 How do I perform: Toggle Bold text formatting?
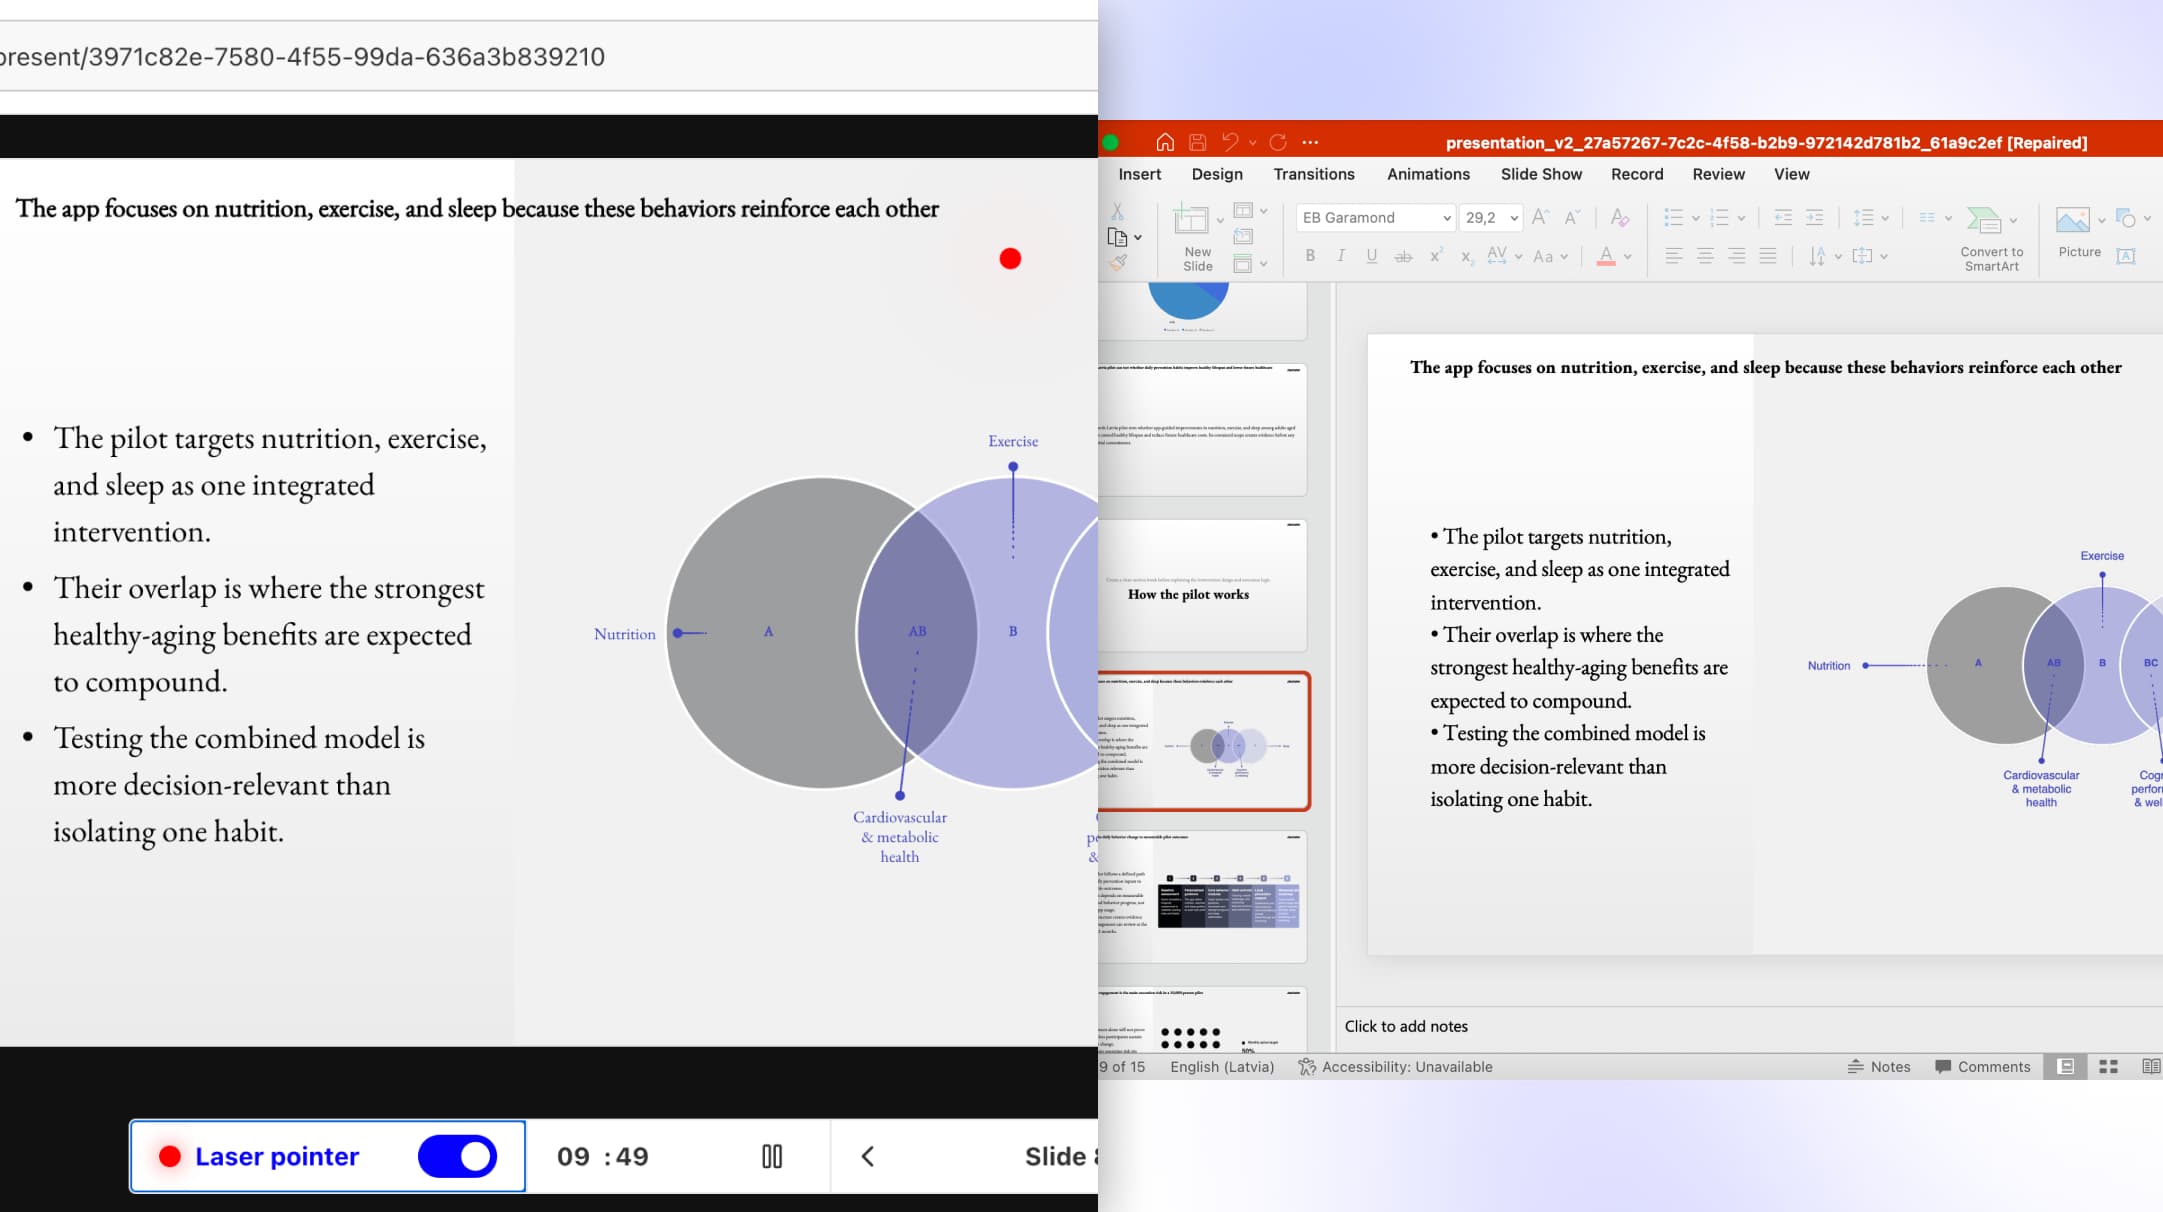tap(1310, 256)
